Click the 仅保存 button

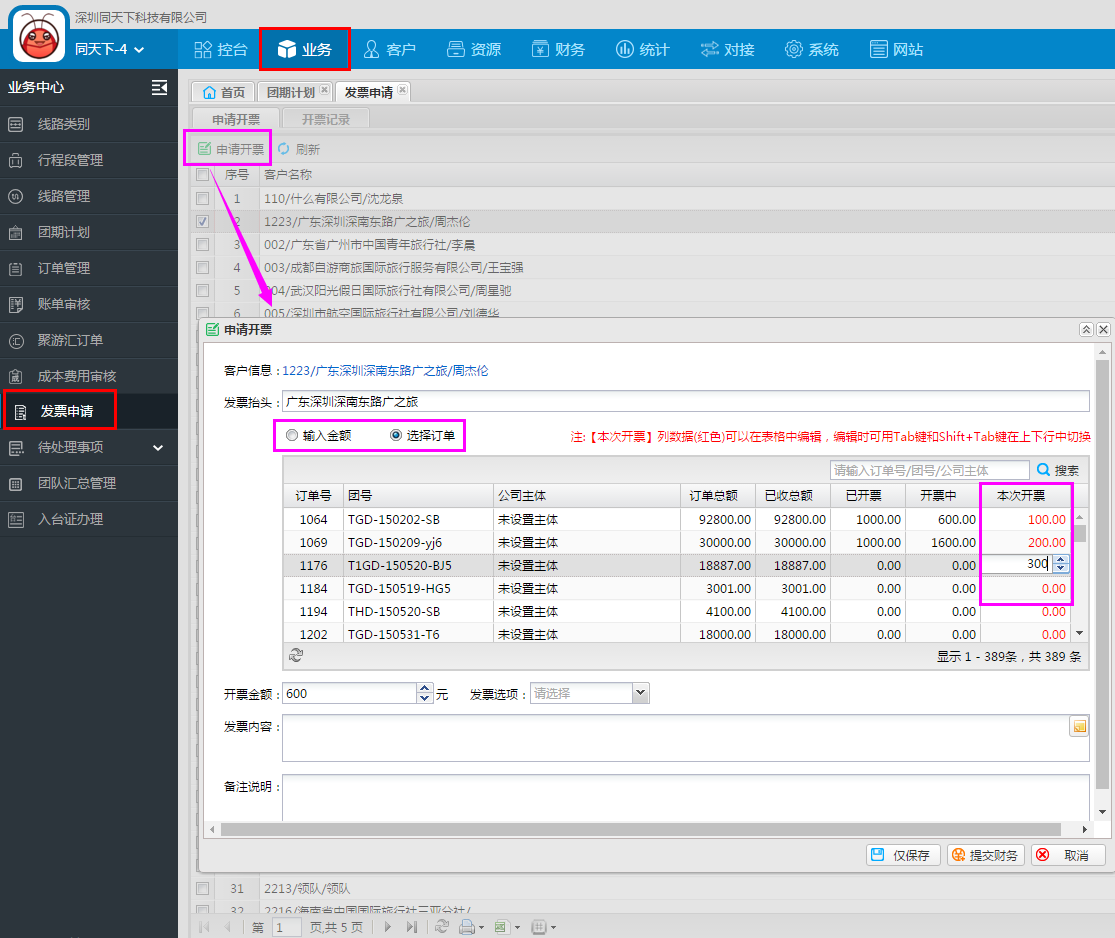903,855
